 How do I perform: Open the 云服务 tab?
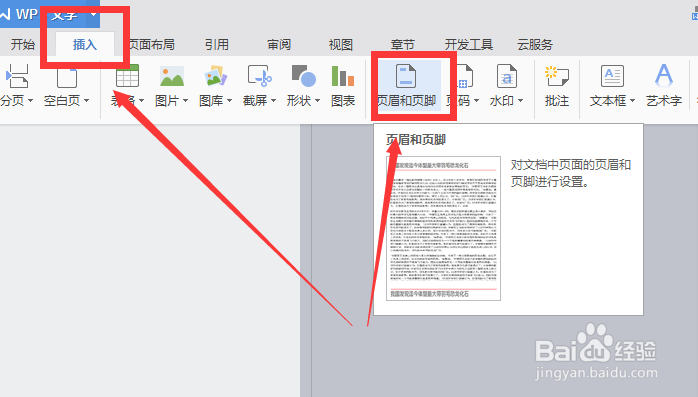(x=535, y=45)
